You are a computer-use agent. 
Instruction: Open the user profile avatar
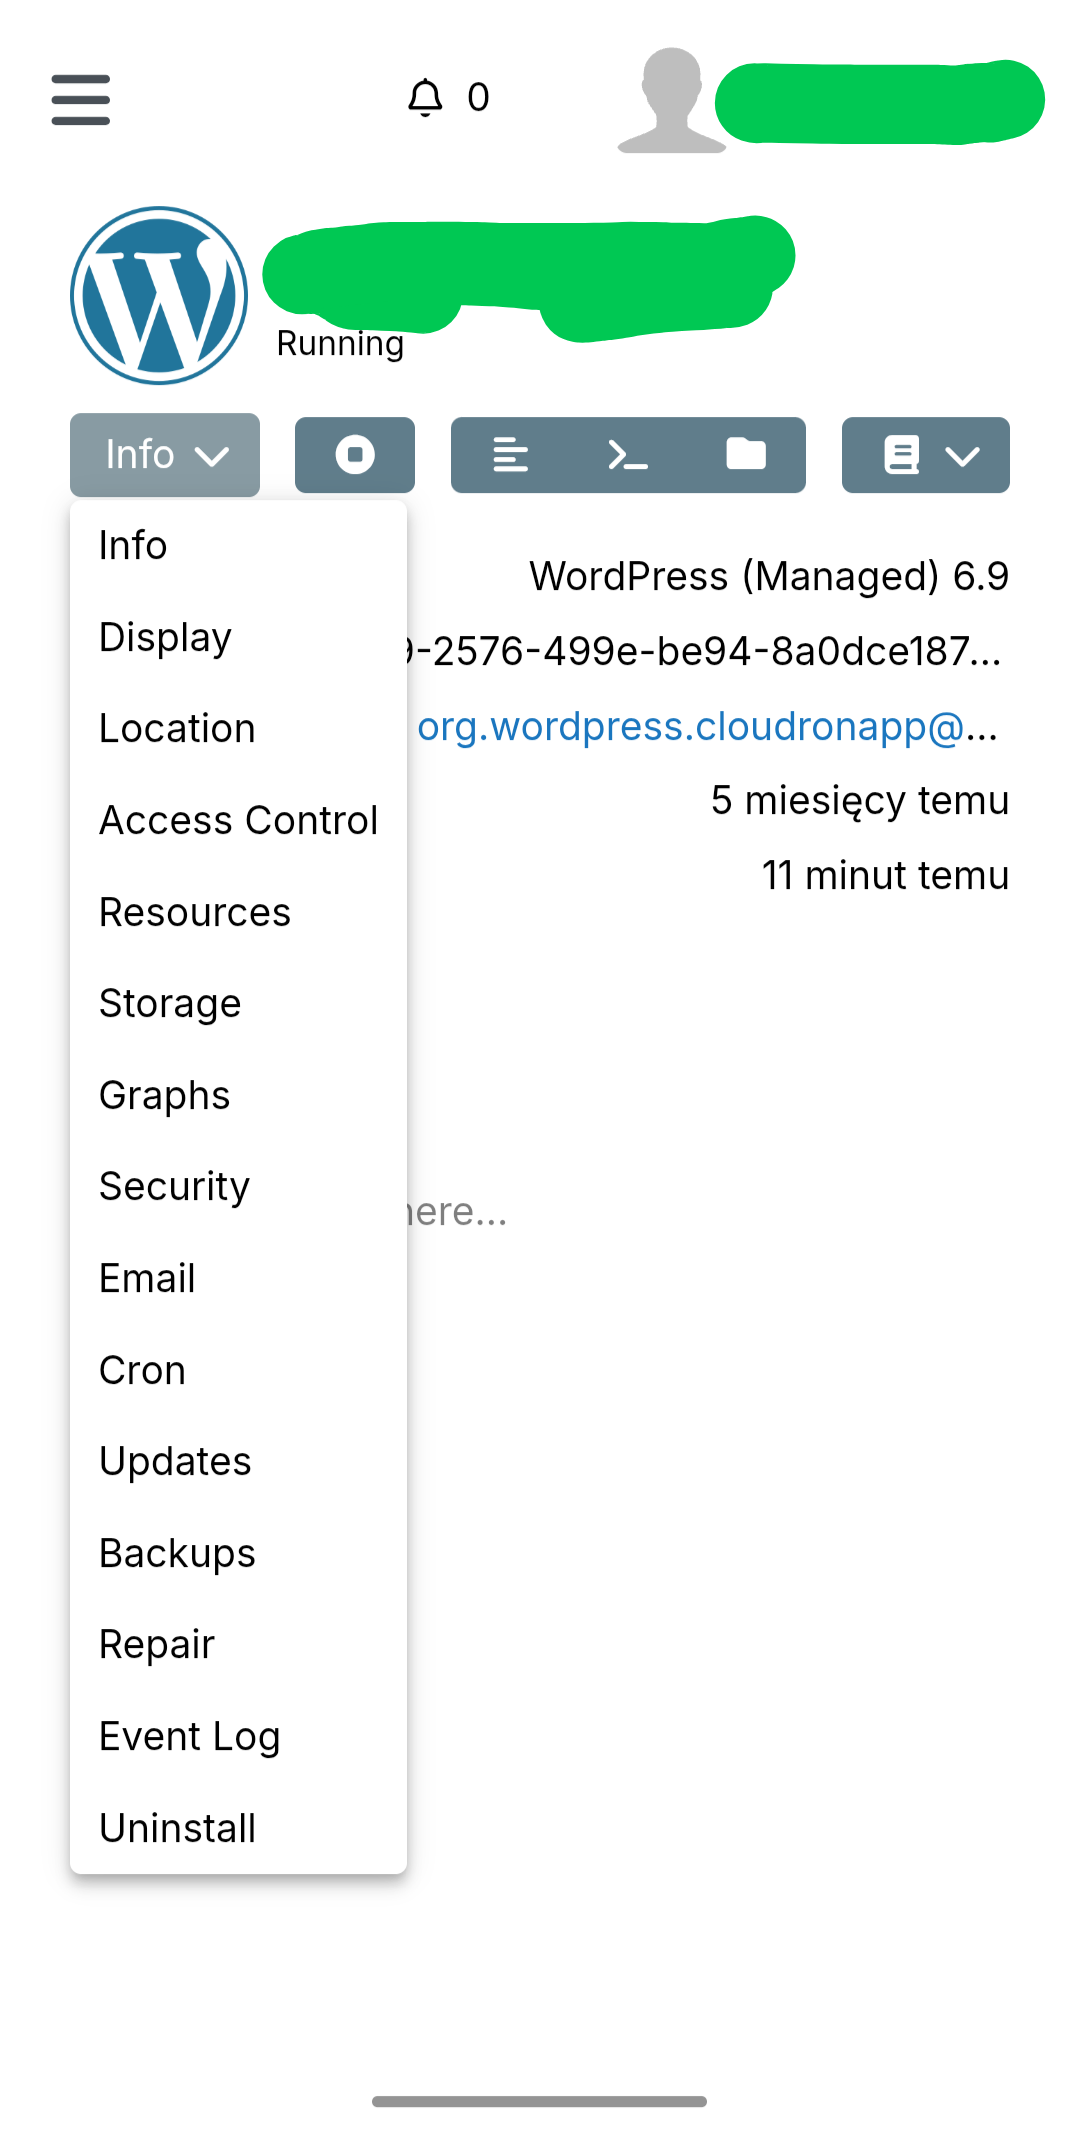(x=671, y=100)
